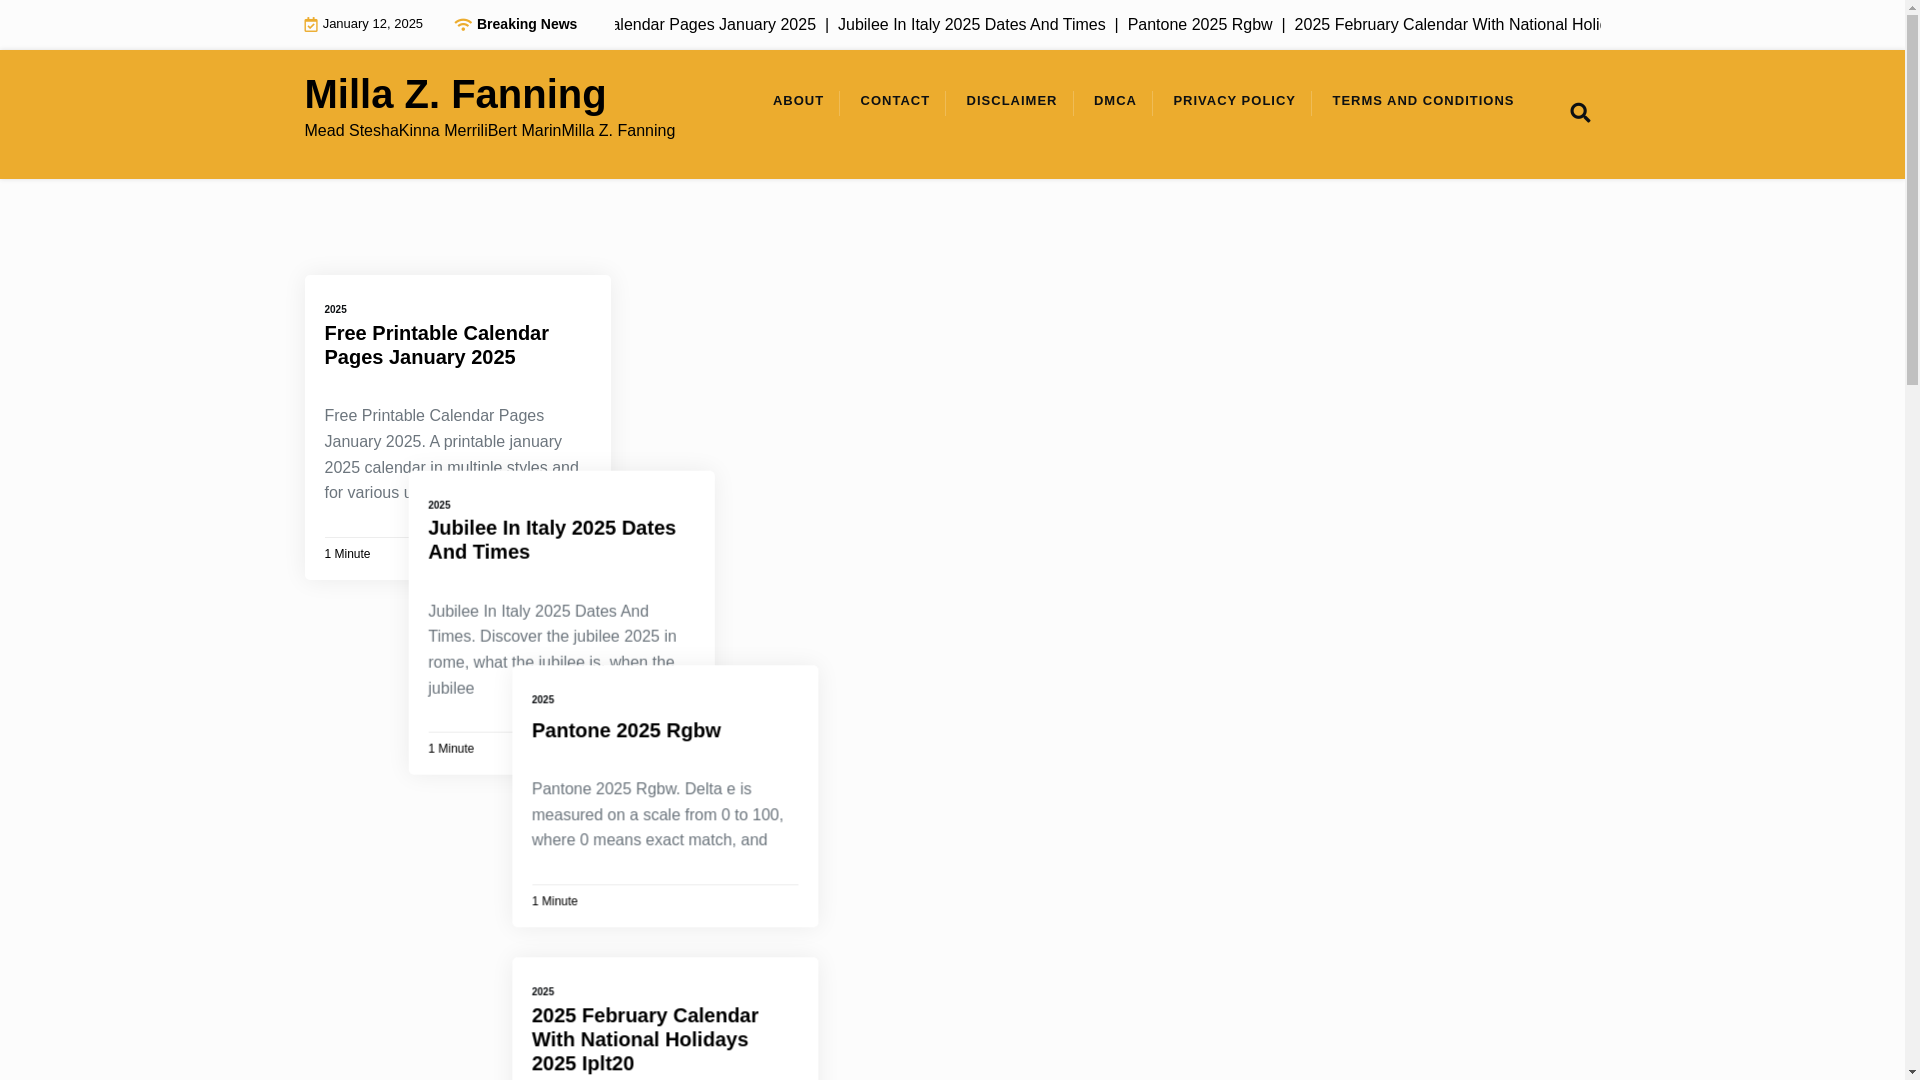Open Free Printable Calendar Pages January 2025 post
This screenshot has width=1920, height=1080.
coord(436,345)
